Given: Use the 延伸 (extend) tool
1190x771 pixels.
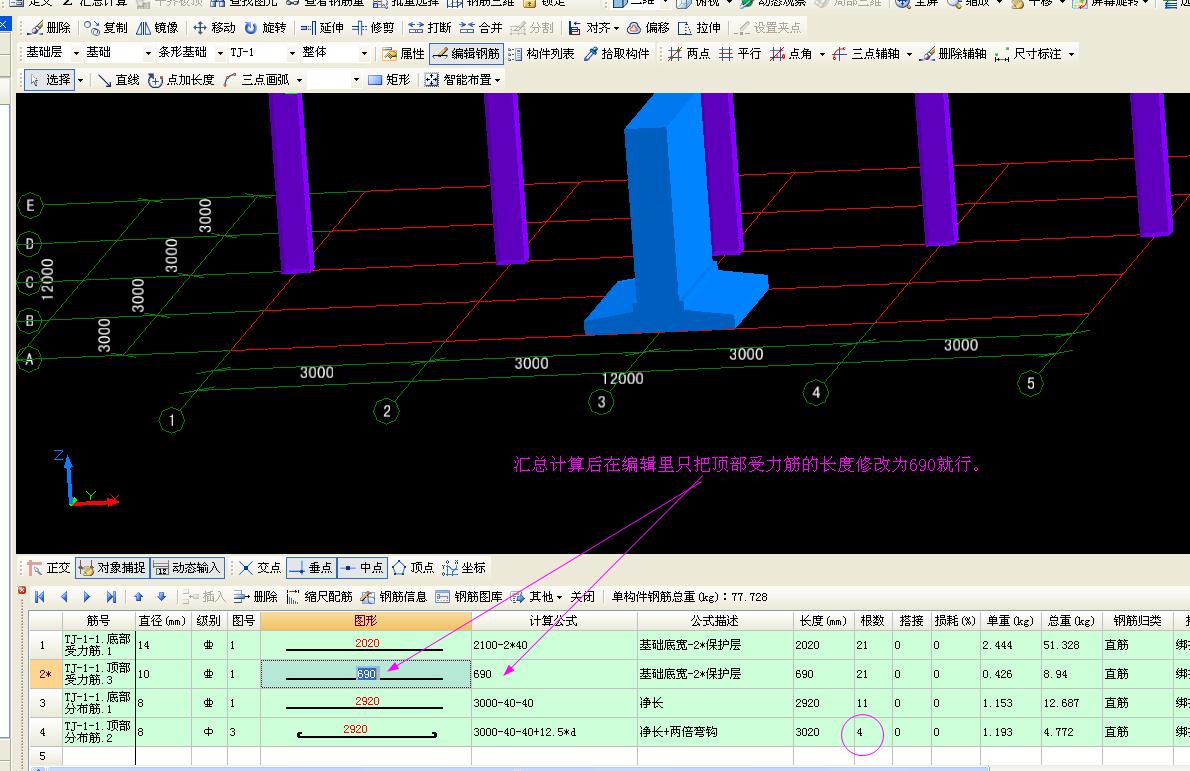Looking at the screenshot, I should [323, 28].
